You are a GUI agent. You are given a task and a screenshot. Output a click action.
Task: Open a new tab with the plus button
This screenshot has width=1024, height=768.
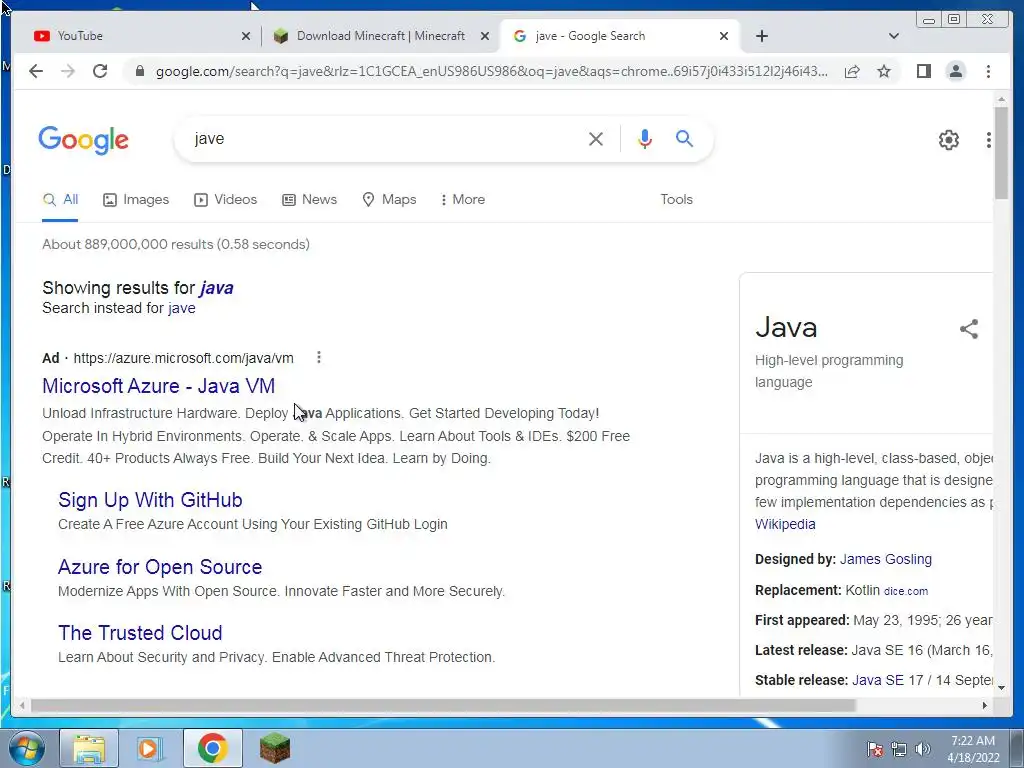click(x=761, y=36)
